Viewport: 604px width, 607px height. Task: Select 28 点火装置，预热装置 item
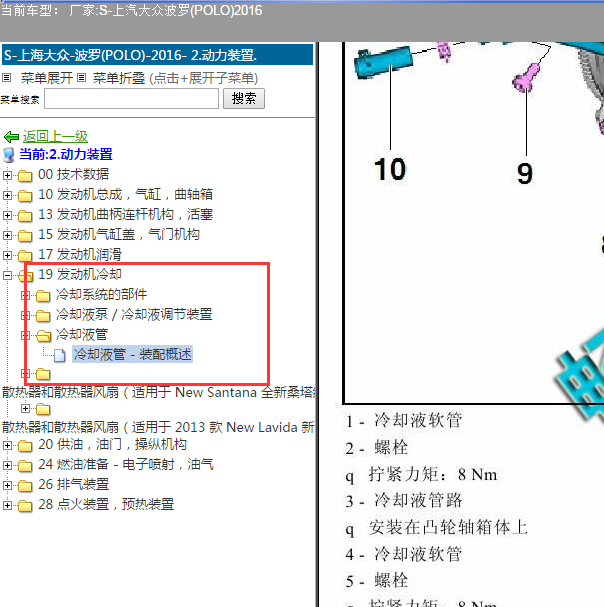point(106,504)
